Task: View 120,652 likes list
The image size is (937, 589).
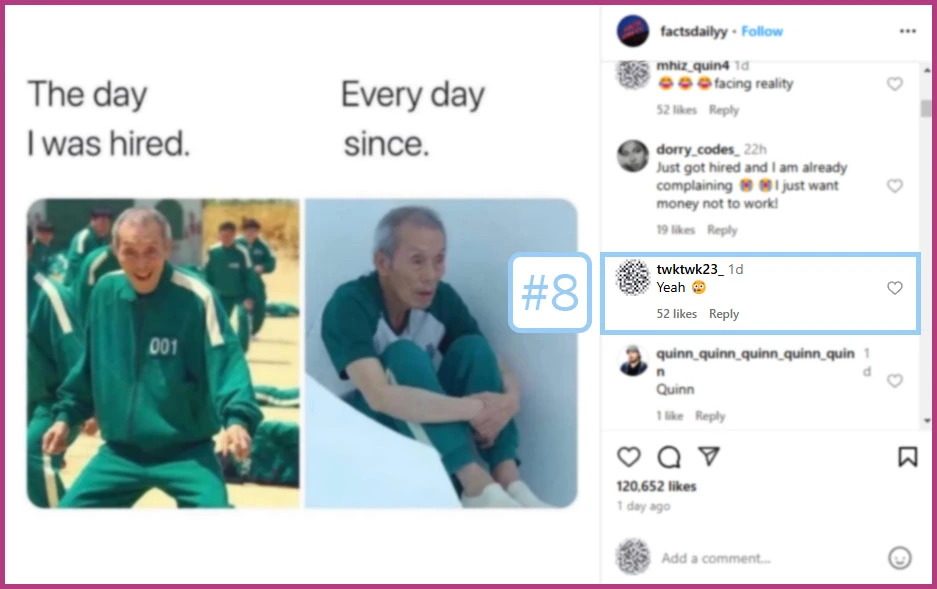Action: (x=656, y=486)
